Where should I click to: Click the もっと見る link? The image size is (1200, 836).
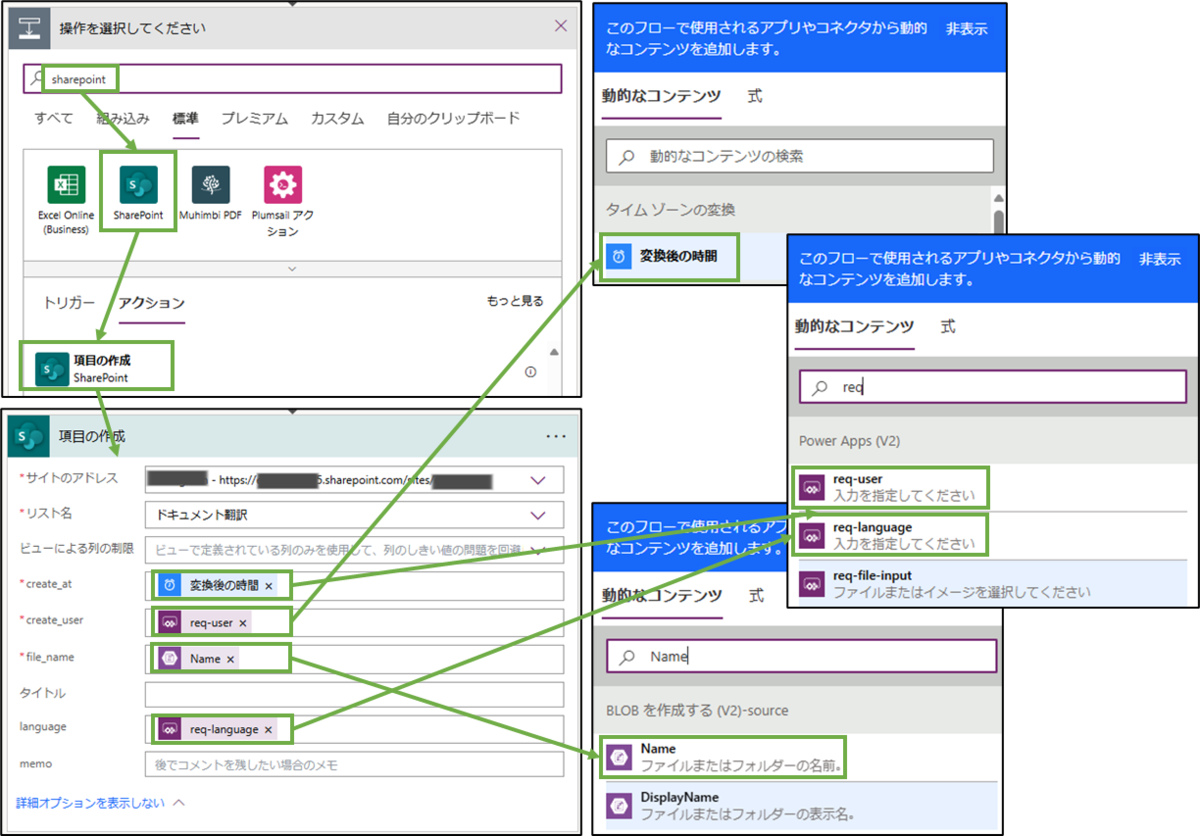[515, 301]
